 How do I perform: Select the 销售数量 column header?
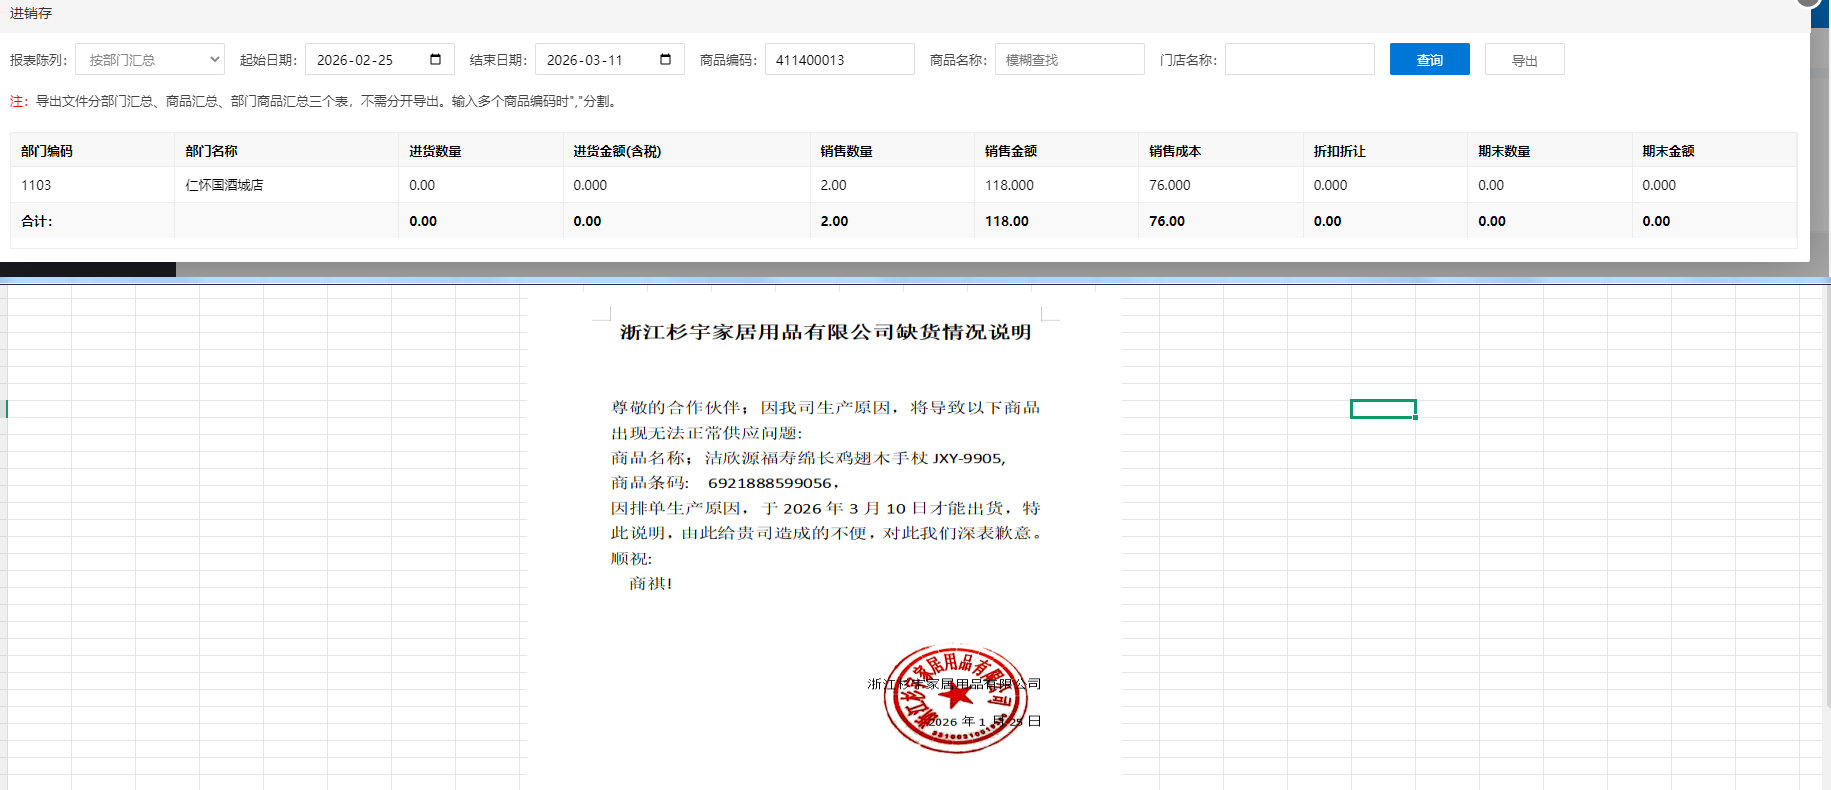click(x=846, y=151)
